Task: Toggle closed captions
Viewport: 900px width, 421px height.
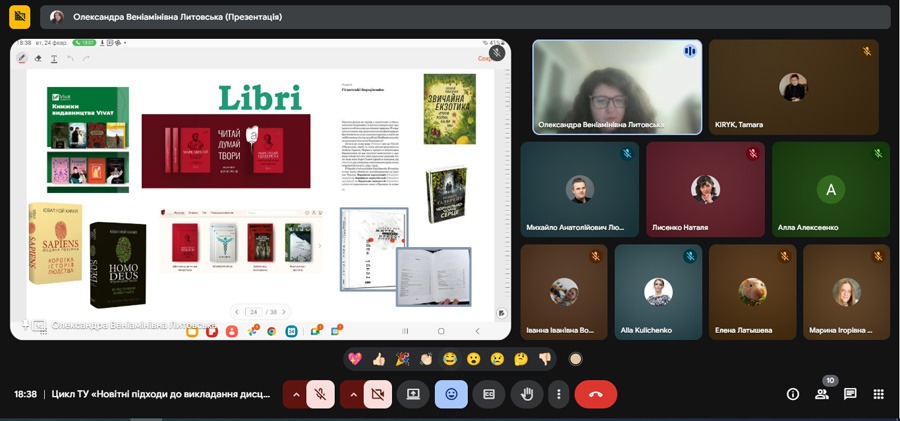Action: pyautogui.click(x=488, y=394)
